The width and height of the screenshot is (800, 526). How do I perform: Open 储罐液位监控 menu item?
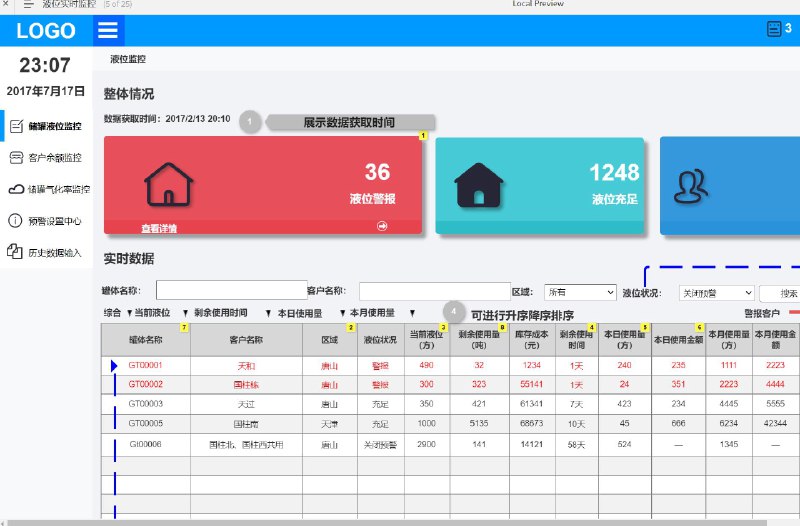click(x=55, y=126)
